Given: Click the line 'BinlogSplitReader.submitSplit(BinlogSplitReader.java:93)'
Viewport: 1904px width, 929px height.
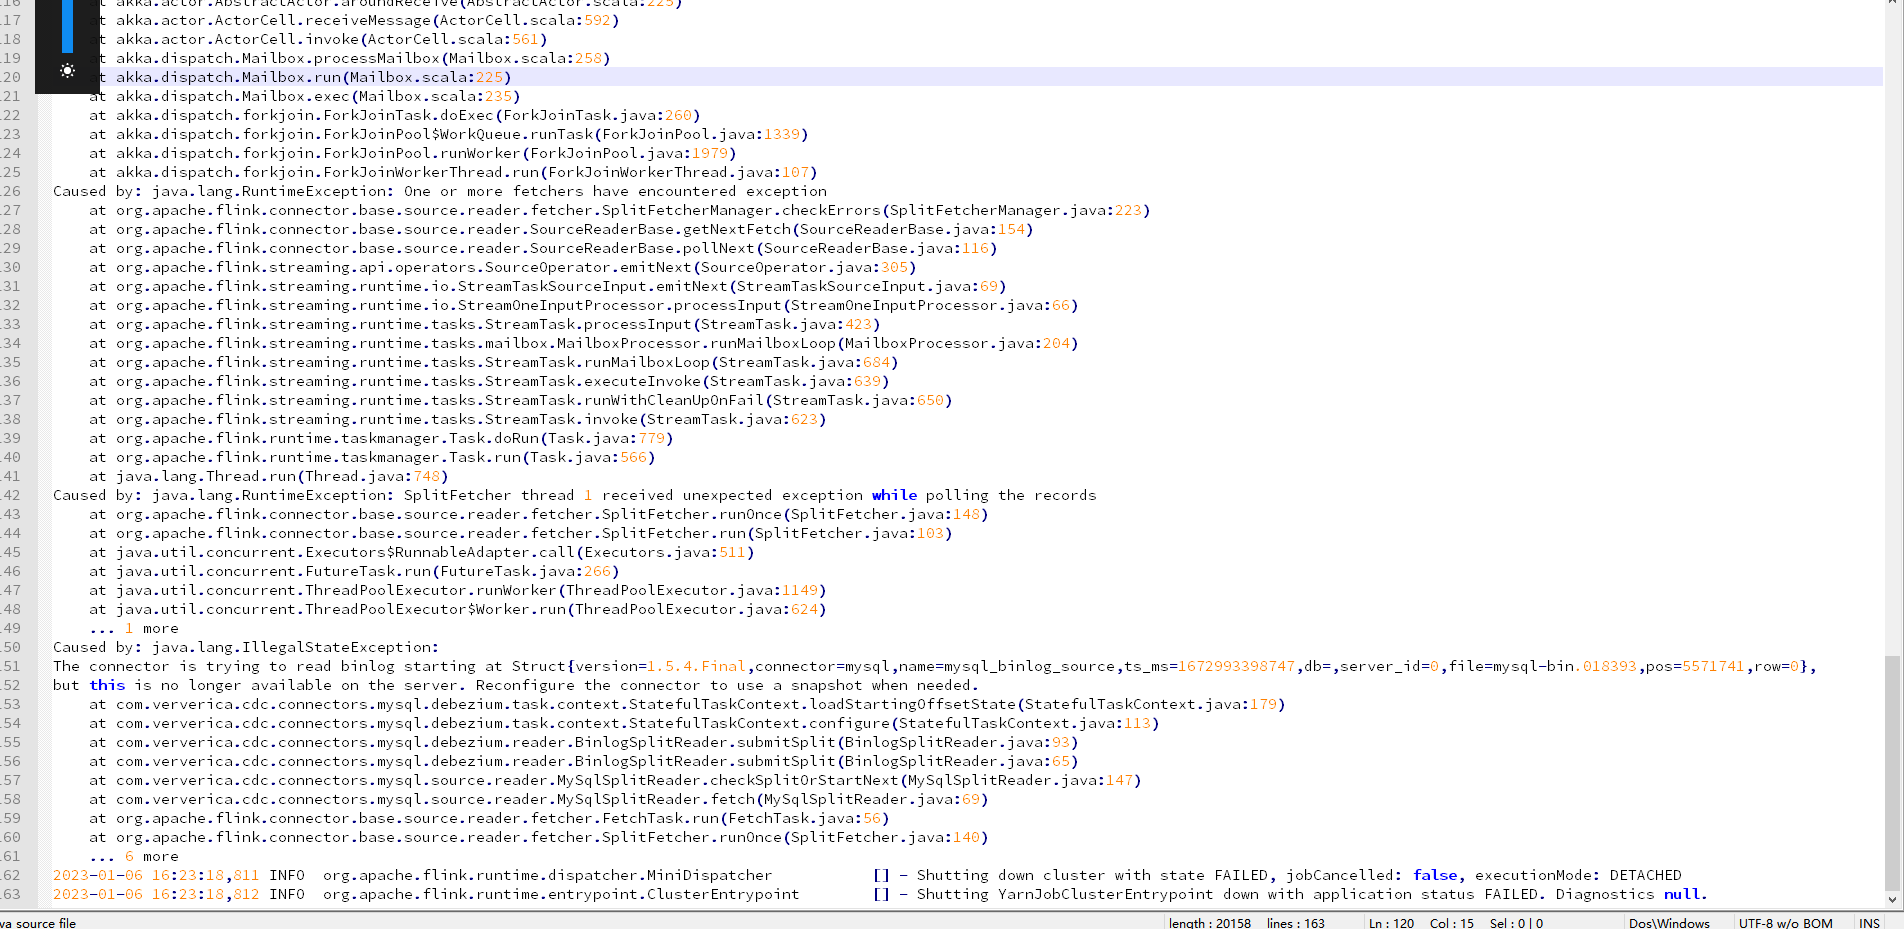Looking at the screenshot, I should (583, 742).
